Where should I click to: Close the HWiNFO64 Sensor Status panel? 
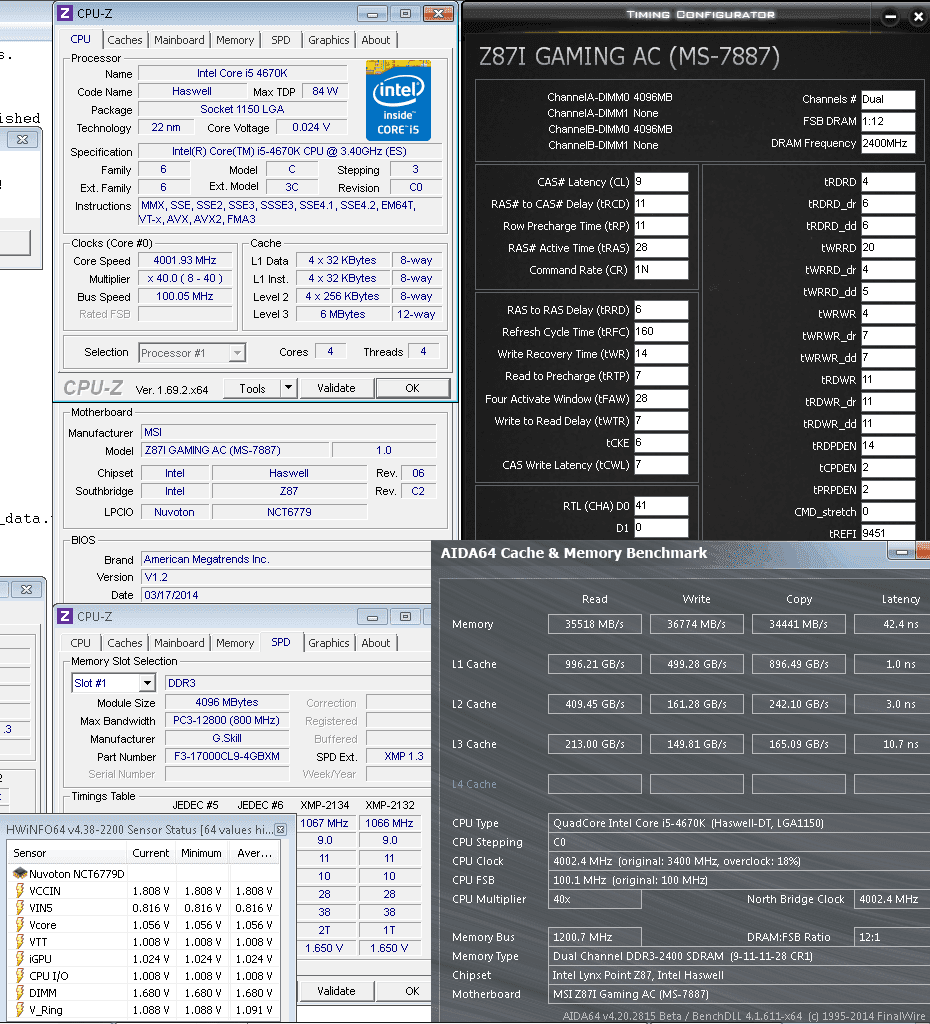click(x=280, y=829)
